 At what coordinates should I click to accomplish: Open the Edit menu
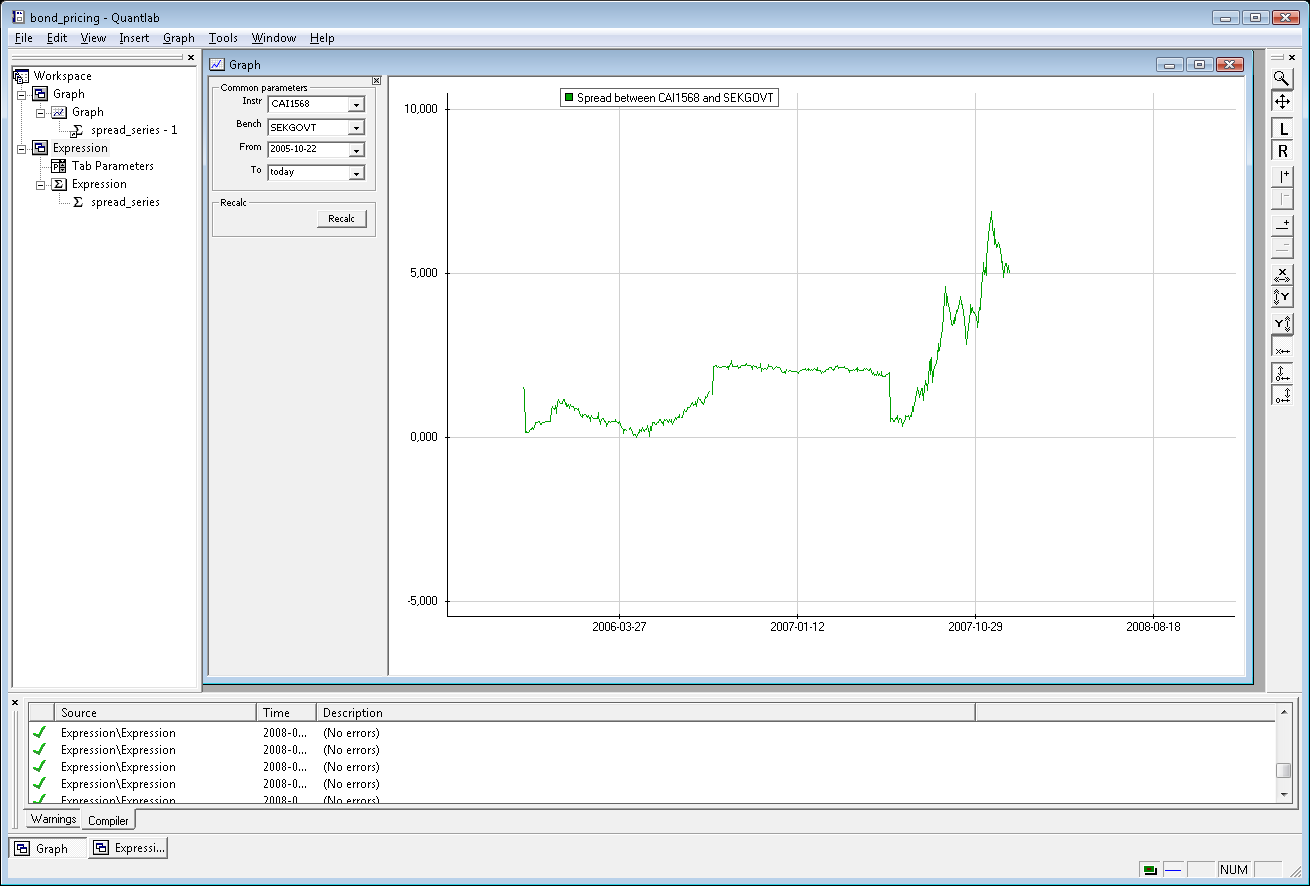click(x=57, y=38)
